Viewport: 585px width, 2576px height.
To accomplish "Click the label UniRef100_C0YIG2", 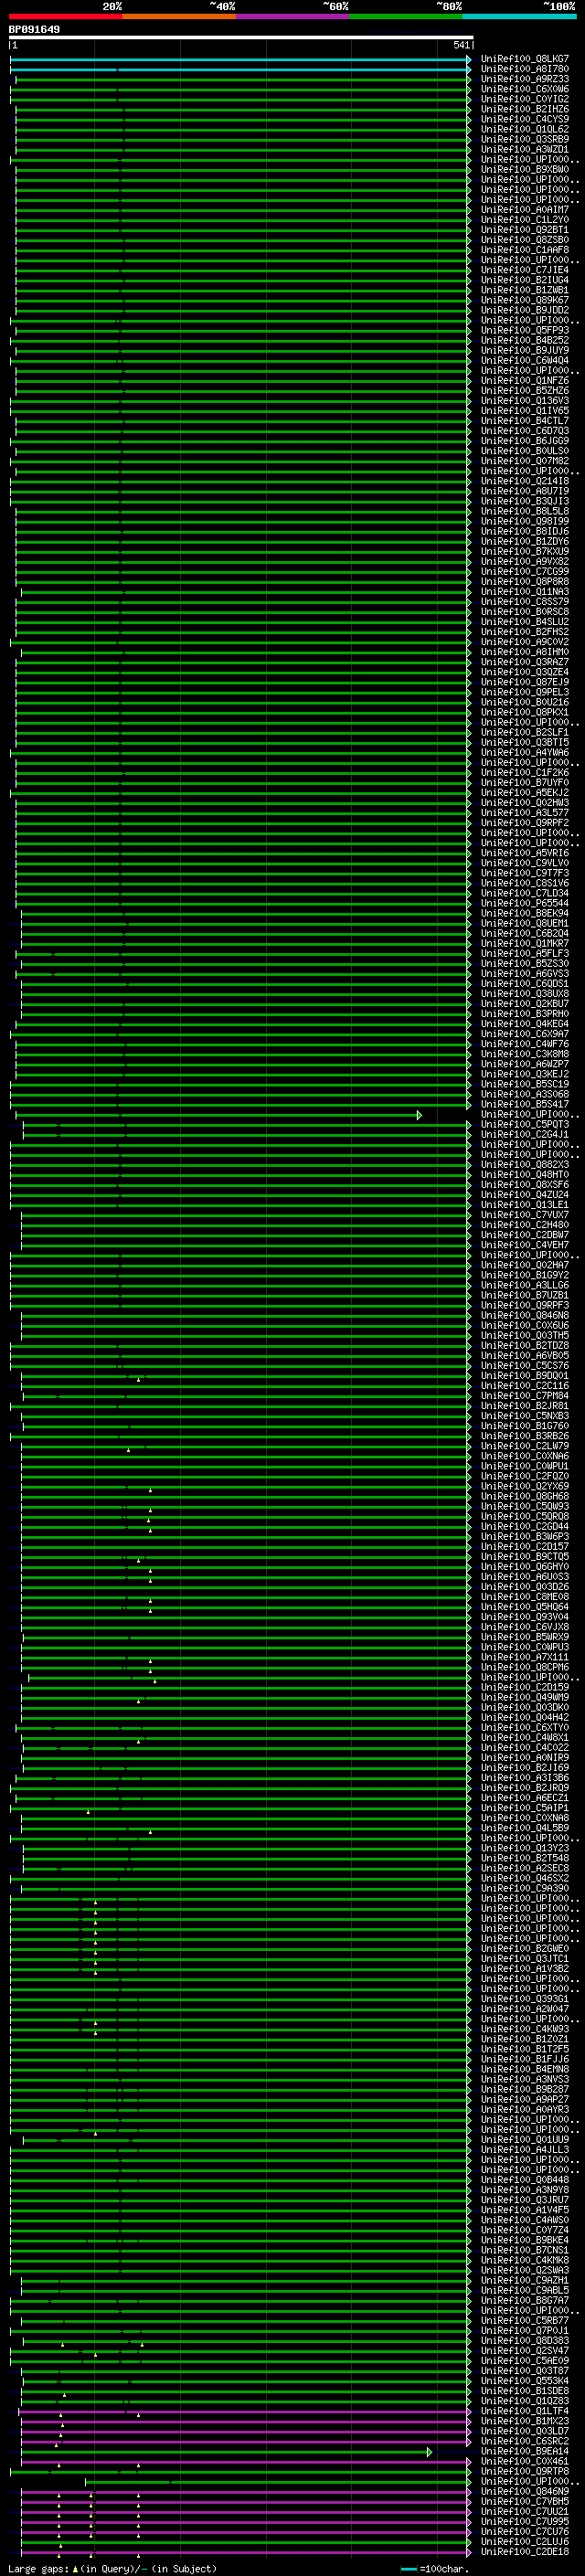I will click(x=525, y=99).
